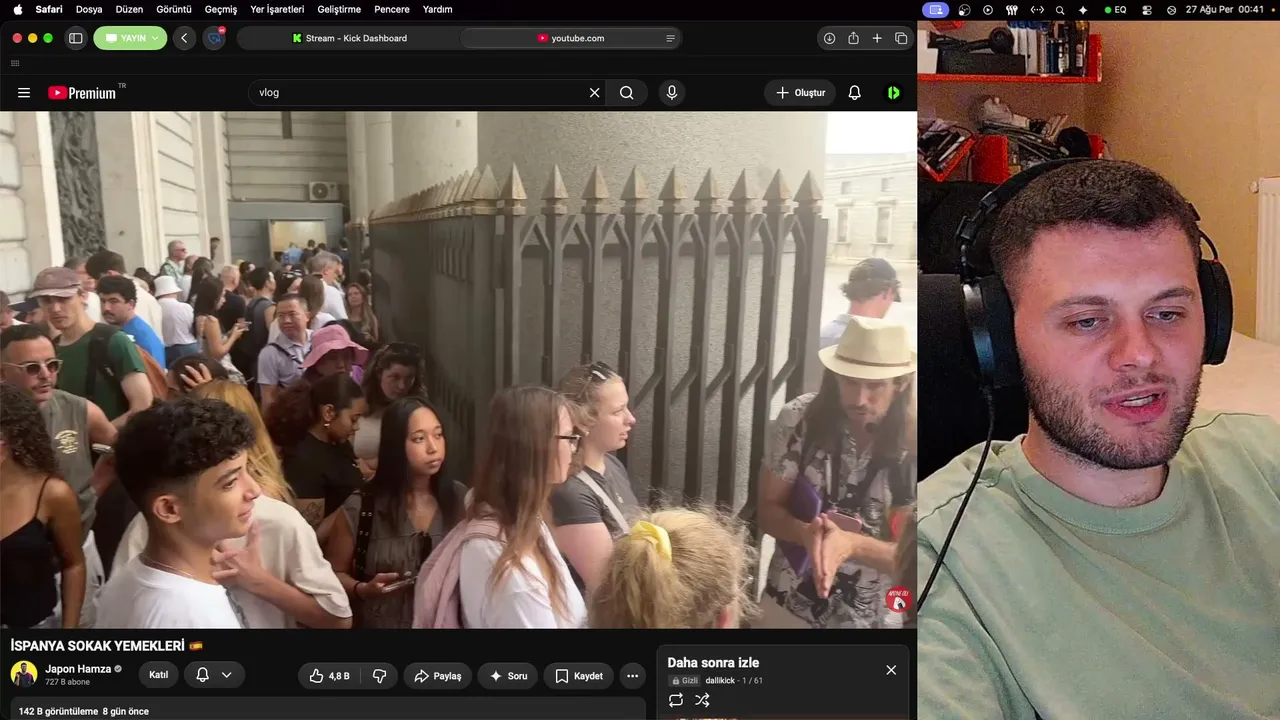The height and width of the screenshot is (720, 1280).
Task: Open the Japon Hamza channel name link
Action: [78, 669]
